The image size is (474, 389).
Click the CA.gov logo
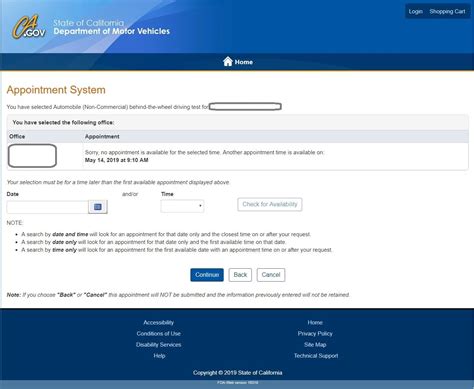29,27
